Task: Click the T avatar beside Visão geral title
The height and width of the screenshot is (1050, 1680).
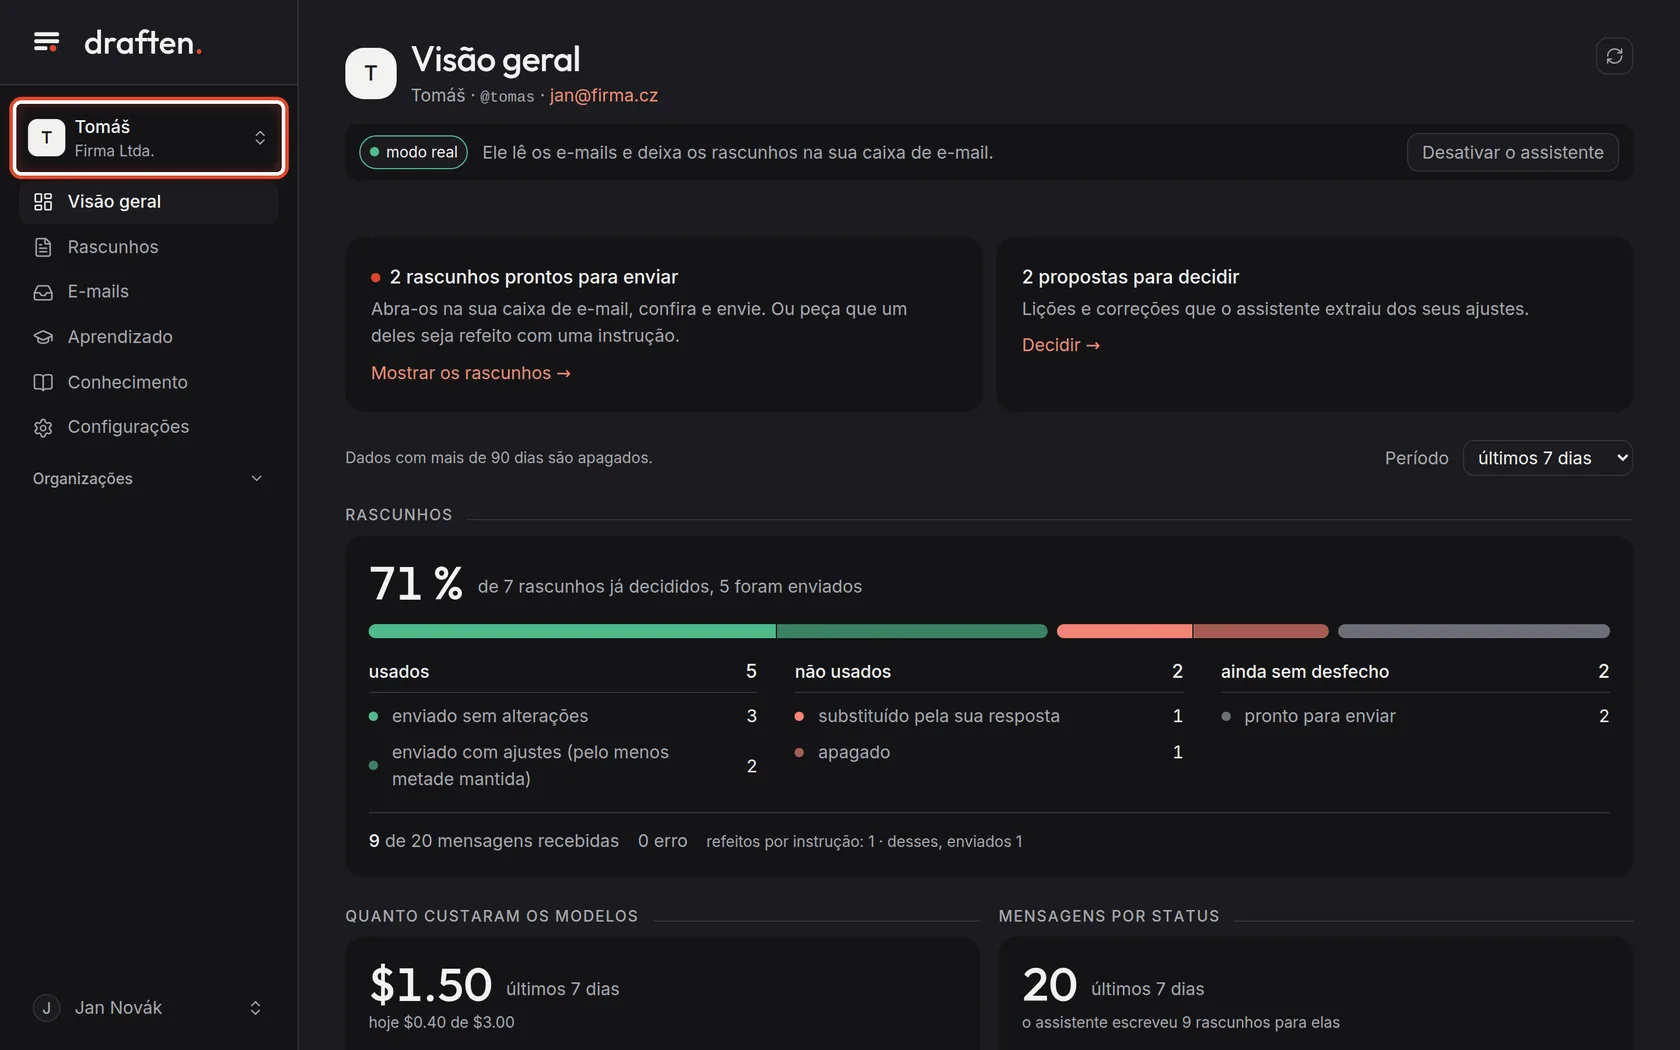Action: point(371,73)
